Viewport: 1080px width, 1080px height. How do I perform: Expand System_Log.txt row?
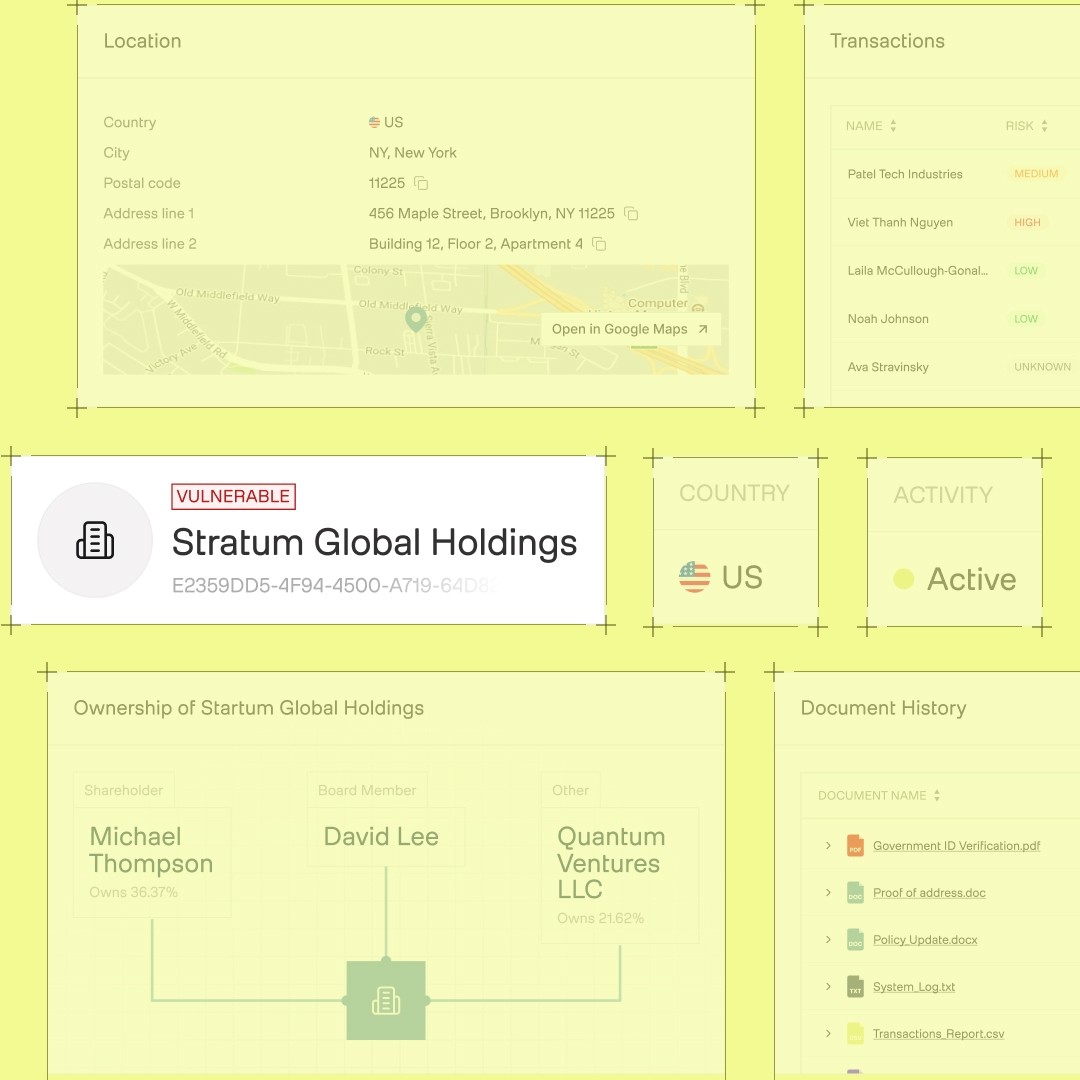click(828, 986)
